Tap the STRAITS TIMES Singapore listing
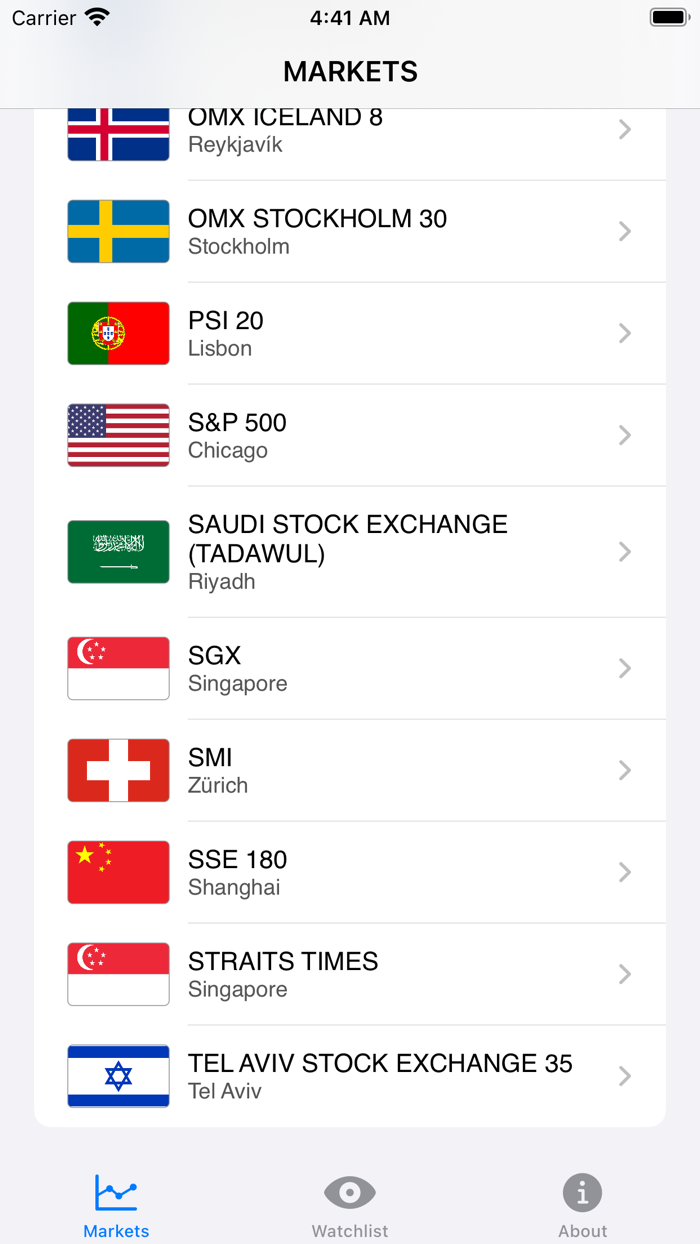Viewport: 700px width, 1244px height. point(350,973)
